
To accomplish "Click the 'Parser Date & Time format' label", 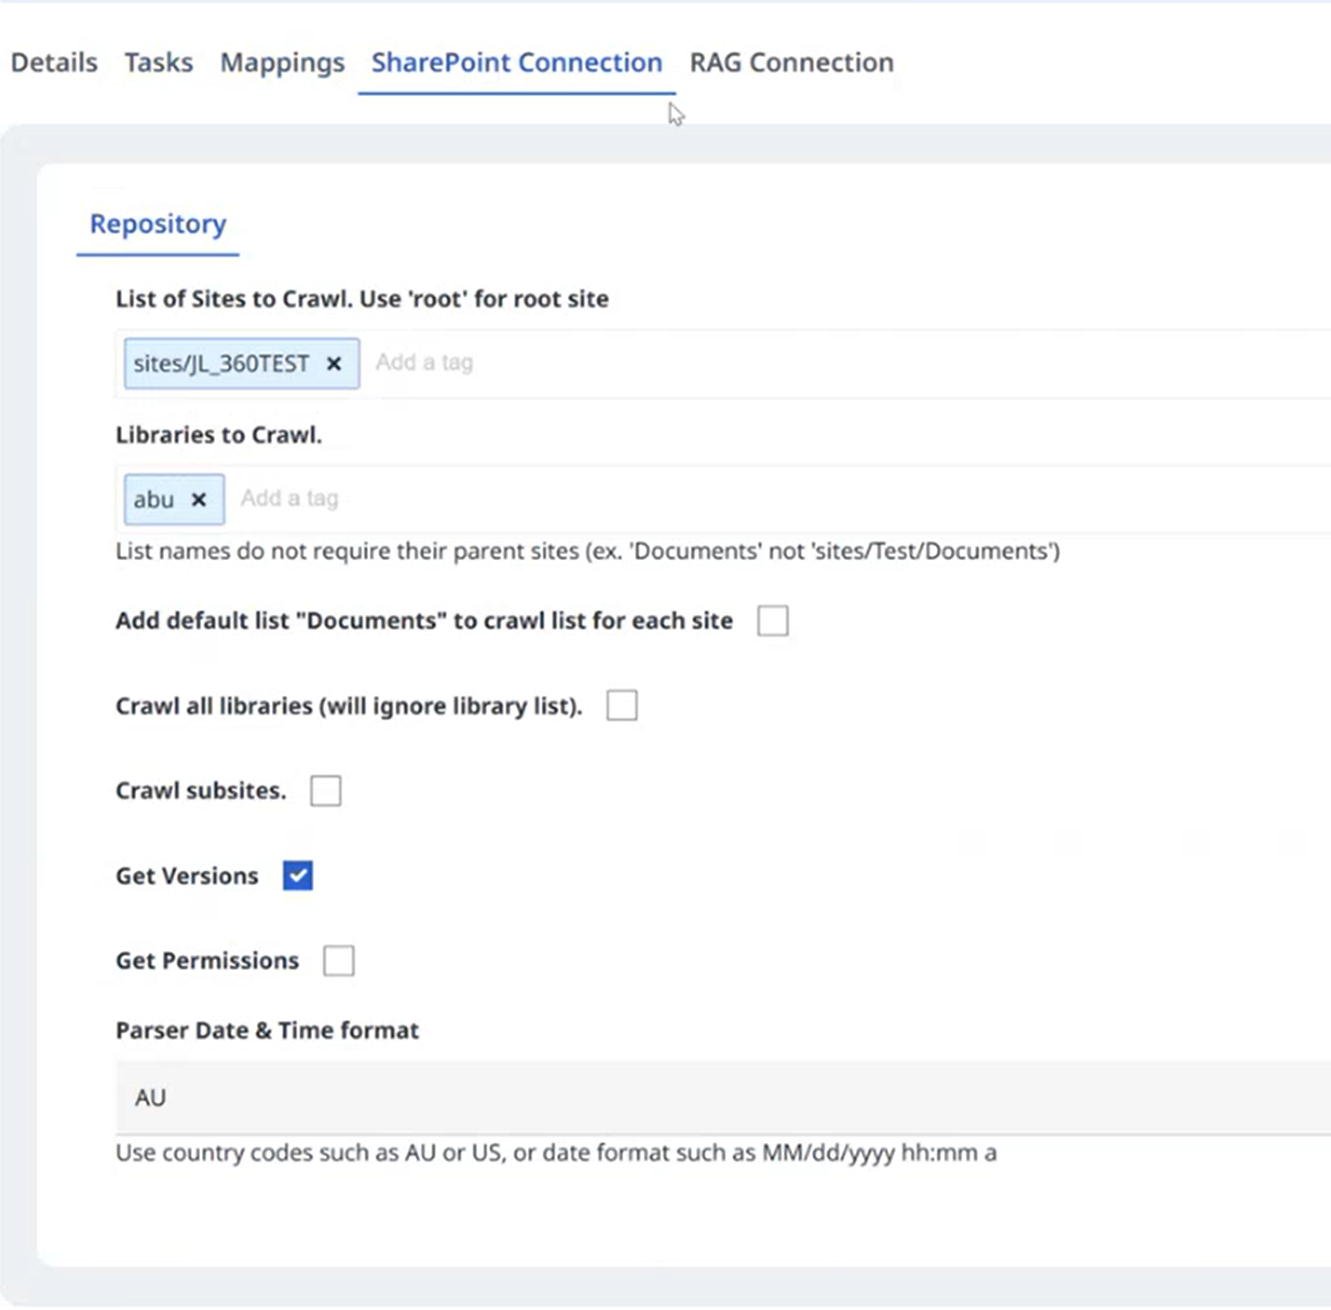I will pos(267,1030).
